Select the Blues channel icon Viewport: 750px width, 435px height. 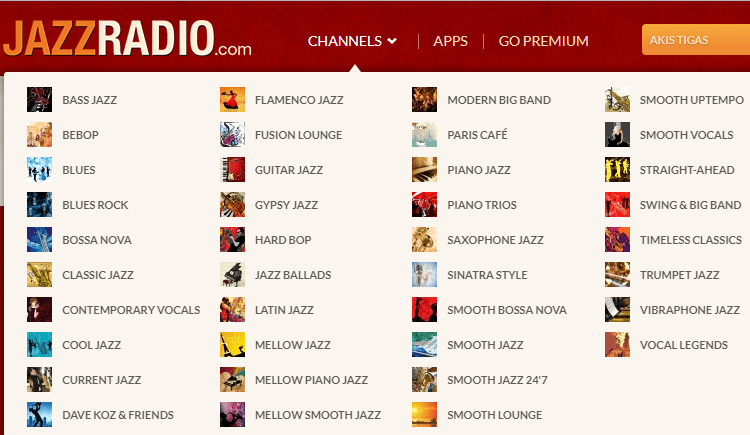(39, 169)
